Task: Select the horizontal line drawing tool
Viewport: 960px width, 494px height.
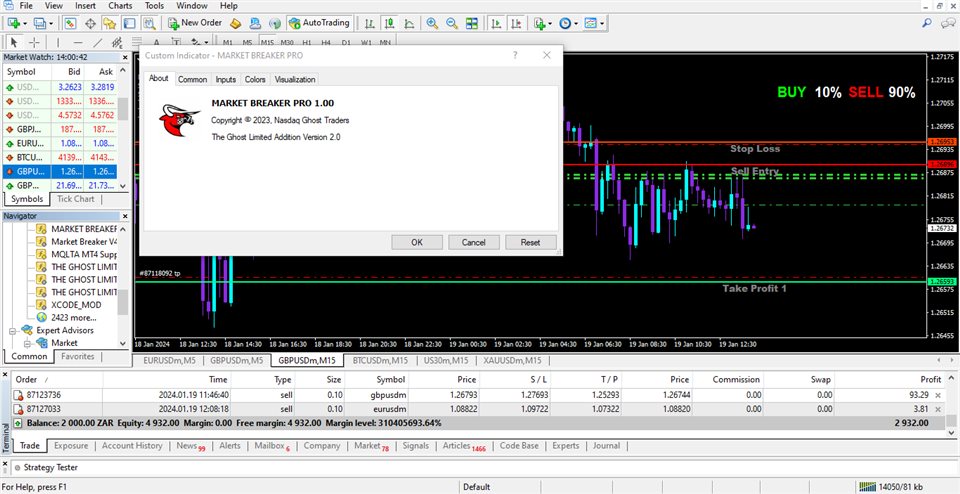Action: tap(78, 42)
